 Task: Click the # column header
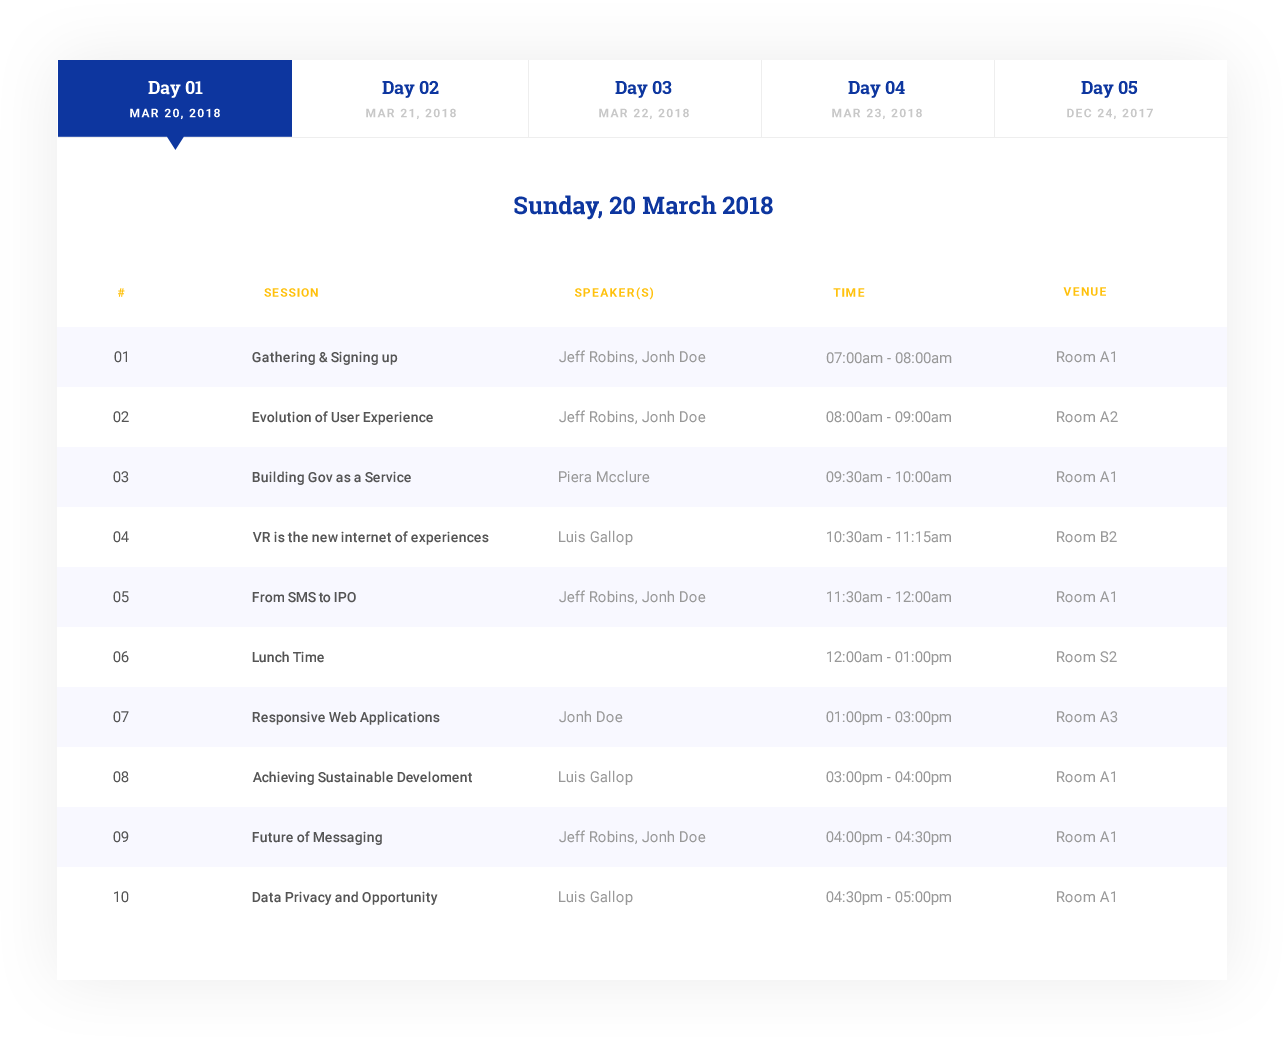[121, 293]
